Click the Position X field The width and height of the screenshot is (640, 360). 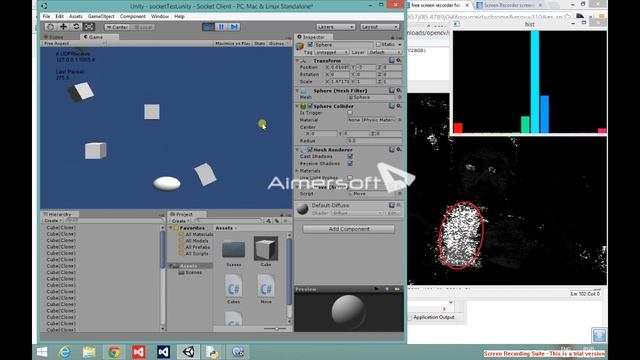[x=340, y=67]
